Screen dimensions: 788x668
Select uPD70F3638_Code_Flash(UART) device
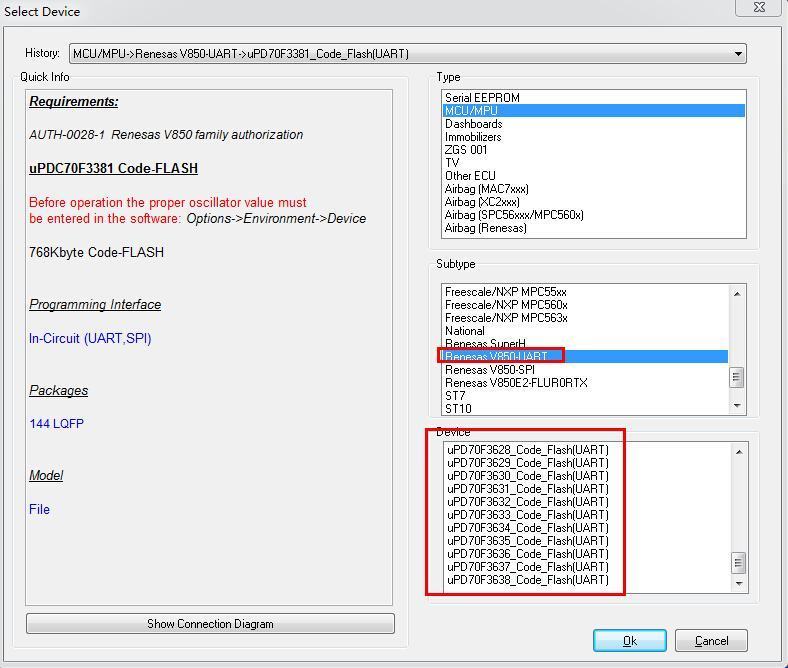(587, 580)
